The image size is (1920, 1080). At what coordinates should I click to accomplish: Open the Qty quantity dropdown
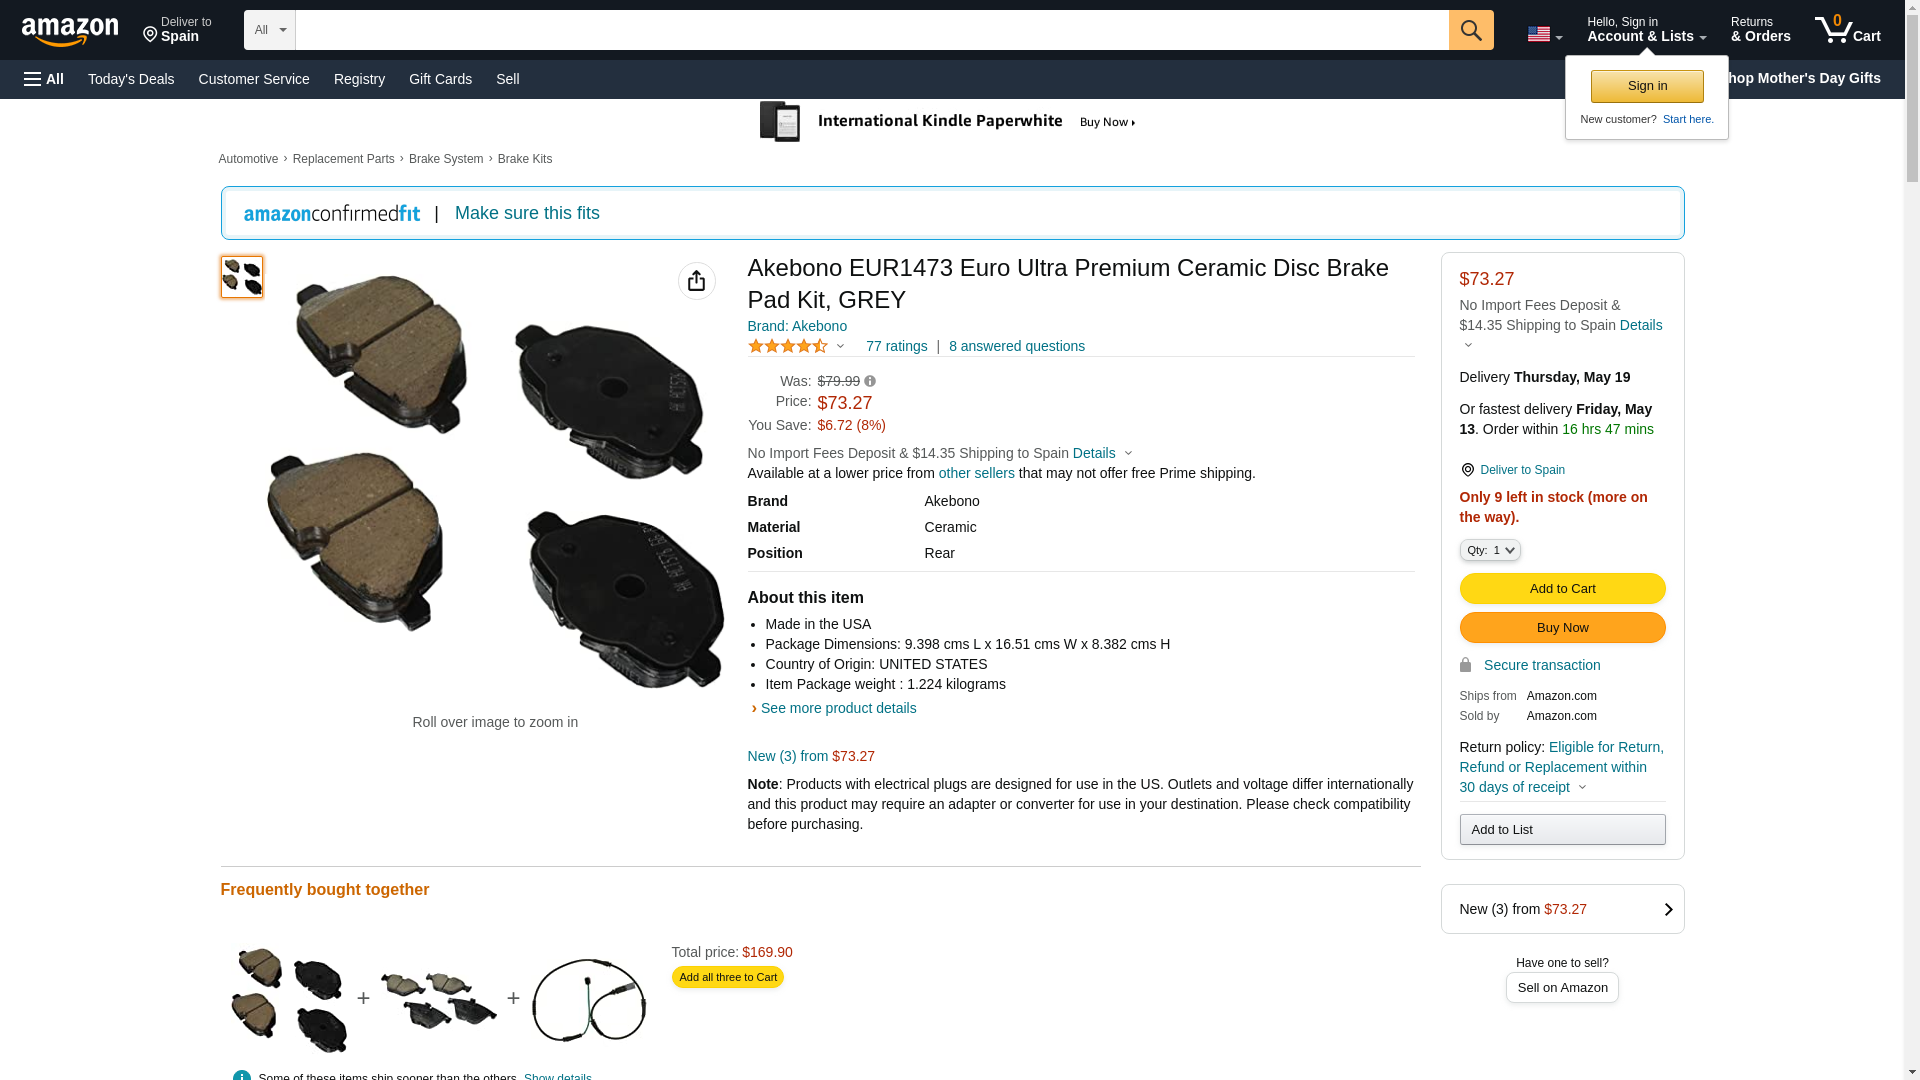click(x=1489, y=550)
